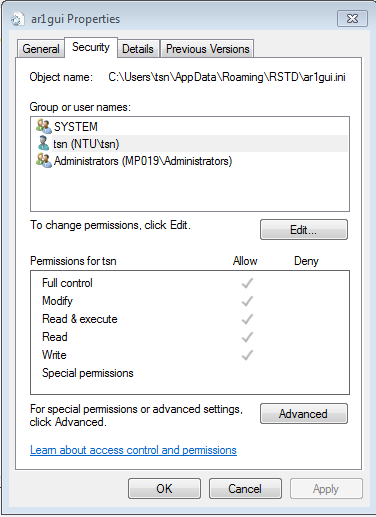Click the Full control Allow checkmark
The width and height of the screenshot is (376, 517).
click(247, 283)
